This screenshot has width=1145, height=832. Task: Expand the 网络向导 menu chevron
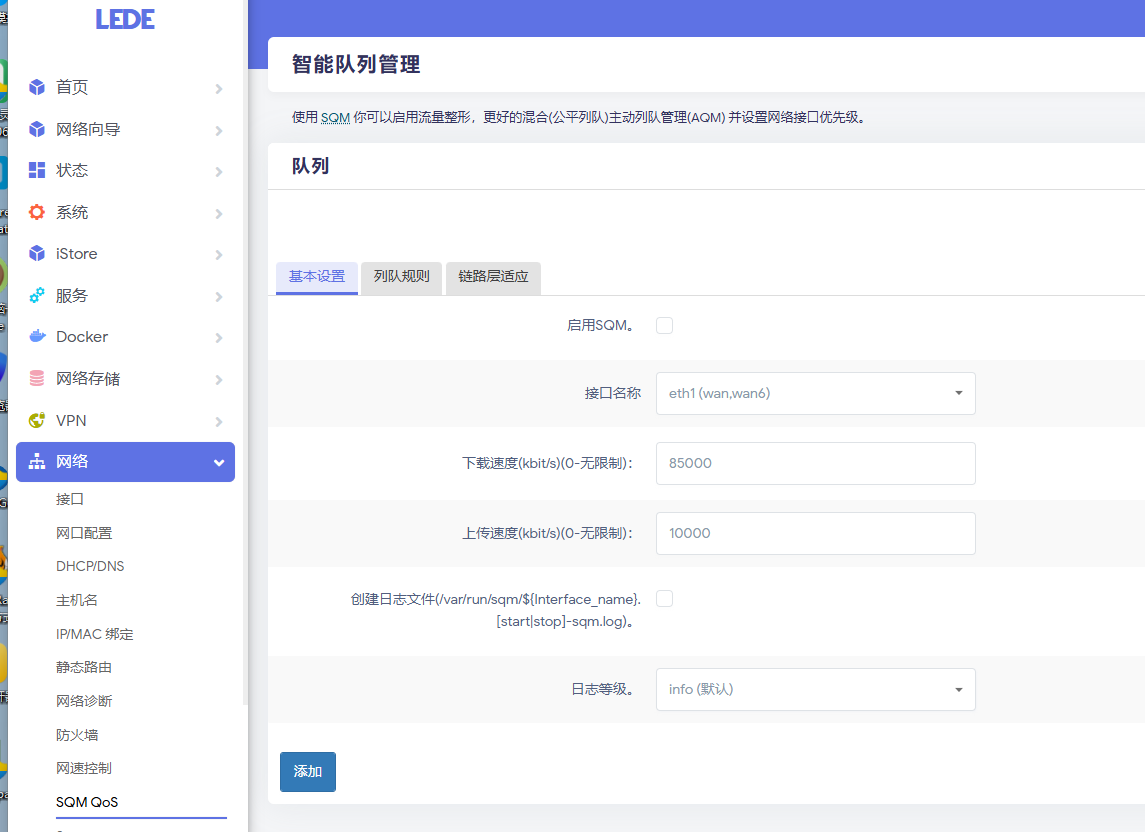click(219, 130)
